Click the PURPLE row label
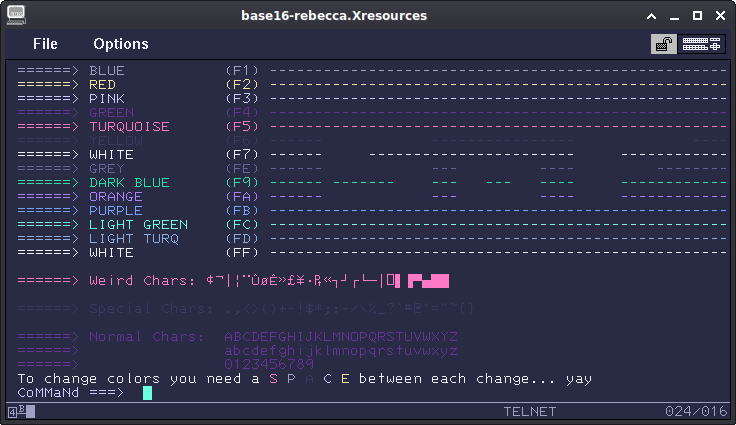Screen dimensions: 736x425 tap(116, 211)
